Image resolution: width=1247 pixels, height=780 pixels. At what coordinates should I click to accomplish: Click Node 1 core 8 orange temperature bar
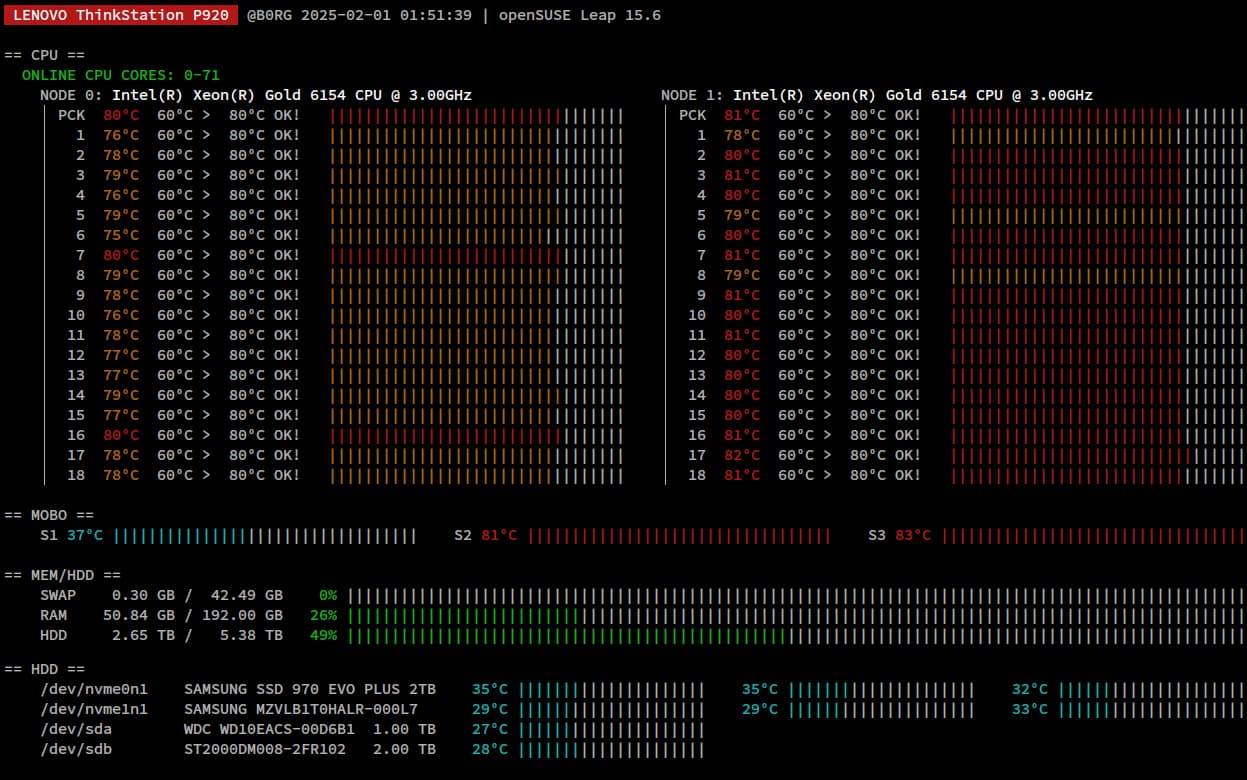pyautogui.click(x=1098, y=275)
